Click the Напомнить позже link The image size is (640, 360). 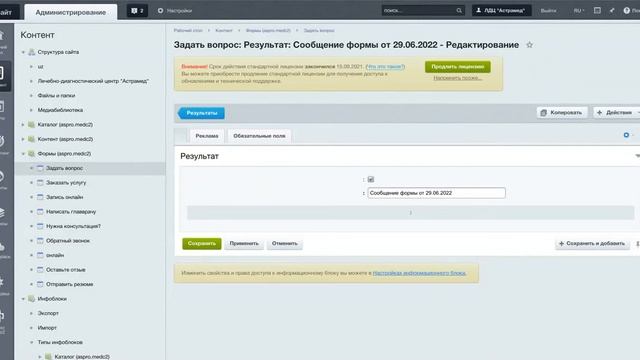457,78
